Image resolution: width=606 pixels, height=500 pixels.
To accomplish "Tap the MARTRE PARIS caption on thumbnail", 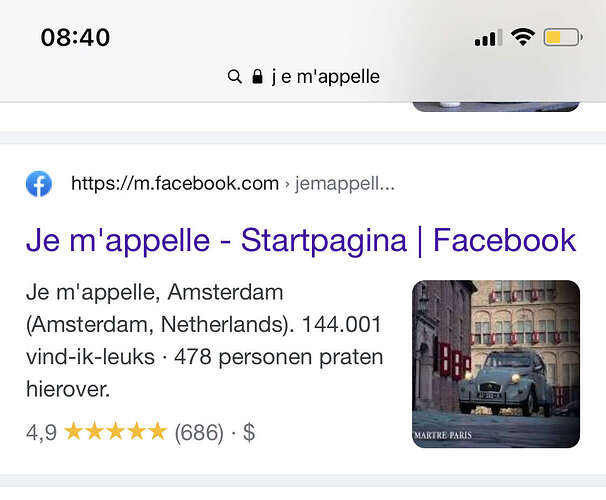I will (x=443, y=435).
